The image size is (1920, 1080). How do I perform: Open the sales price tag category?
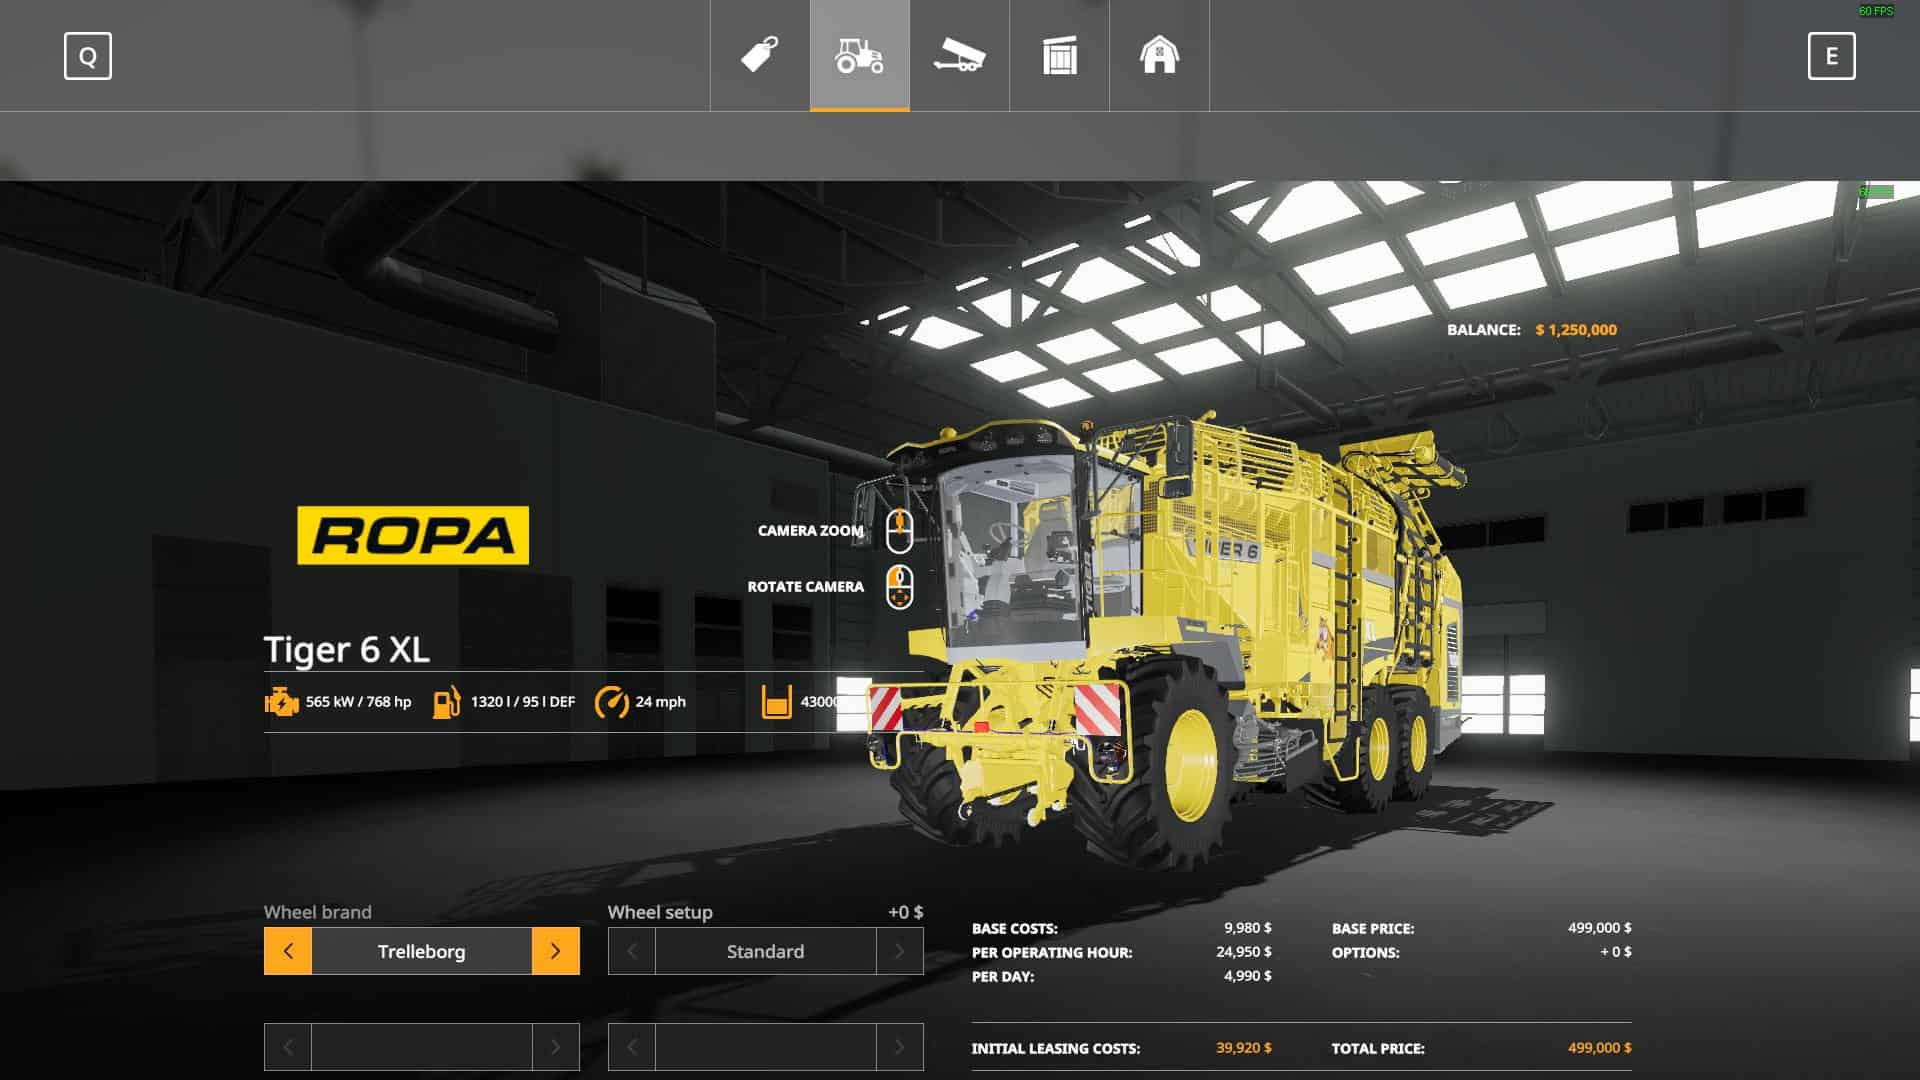[x=760, y=55]
